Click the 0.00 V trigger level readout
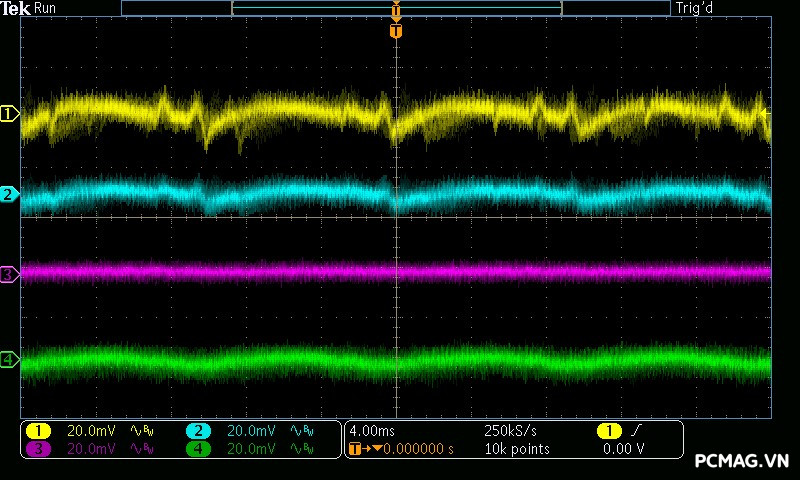This screenshot has height=480, width=800. coord(624,449)
